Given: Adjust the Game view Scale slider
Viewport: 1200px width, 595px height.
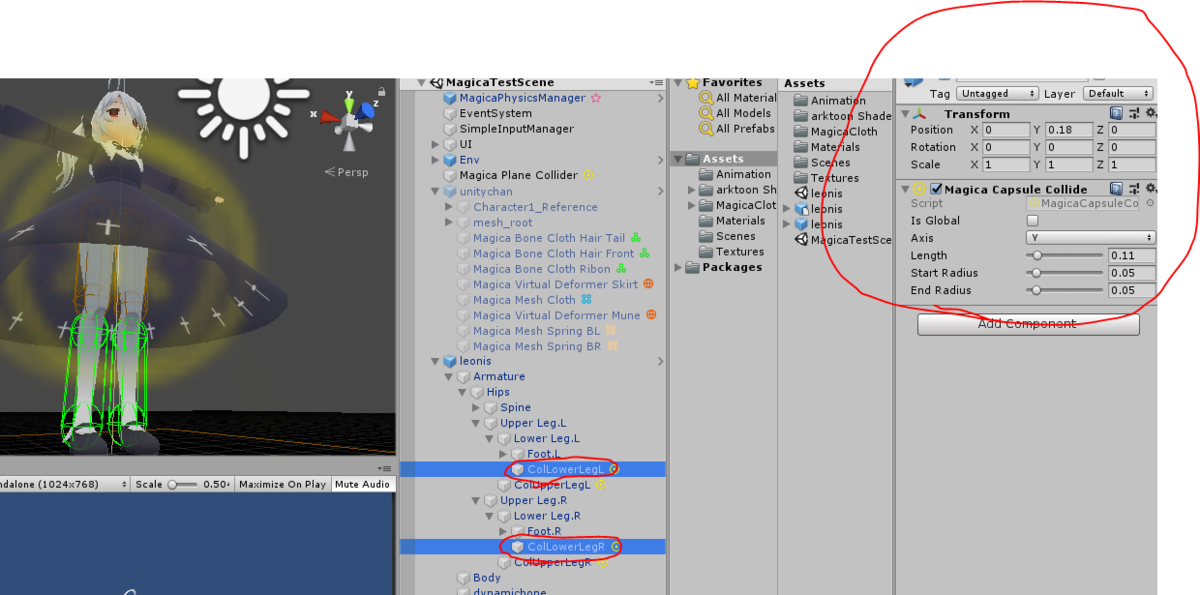Looking at the screenshot, I should click(x=182, y=484).
